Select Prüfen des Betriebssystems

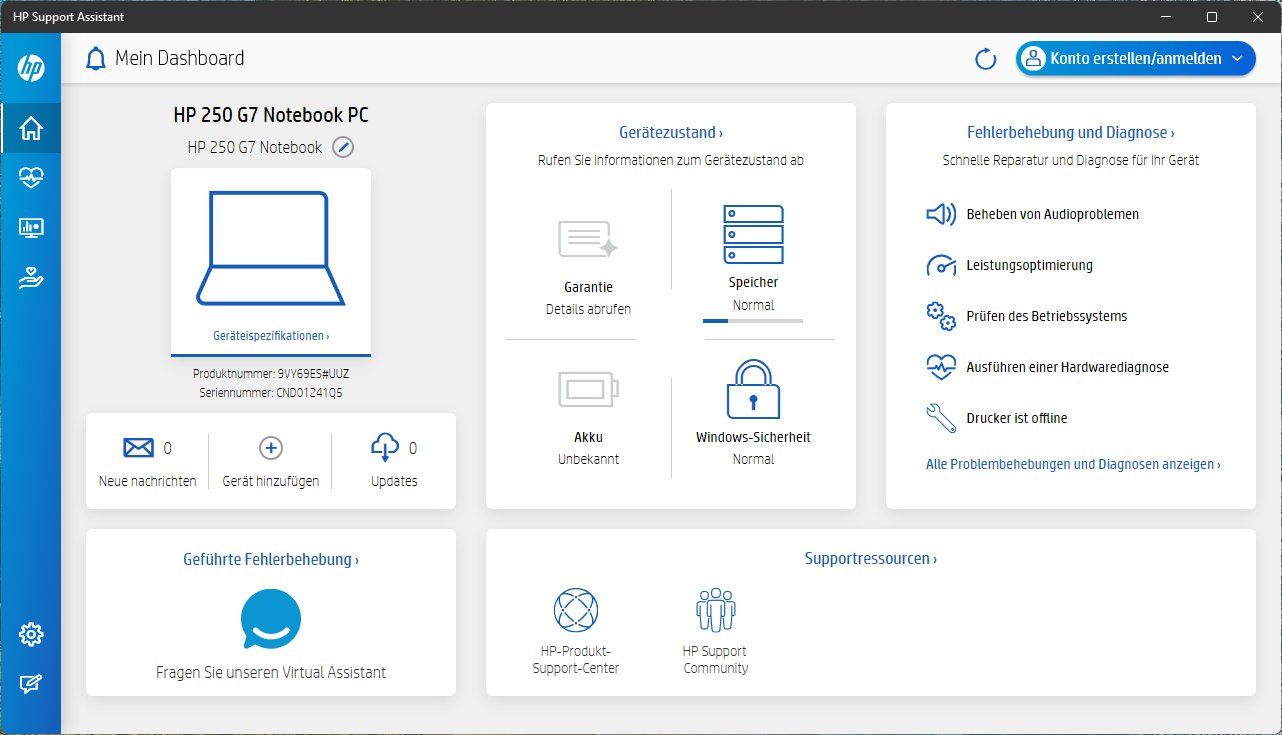point(1046,316)
